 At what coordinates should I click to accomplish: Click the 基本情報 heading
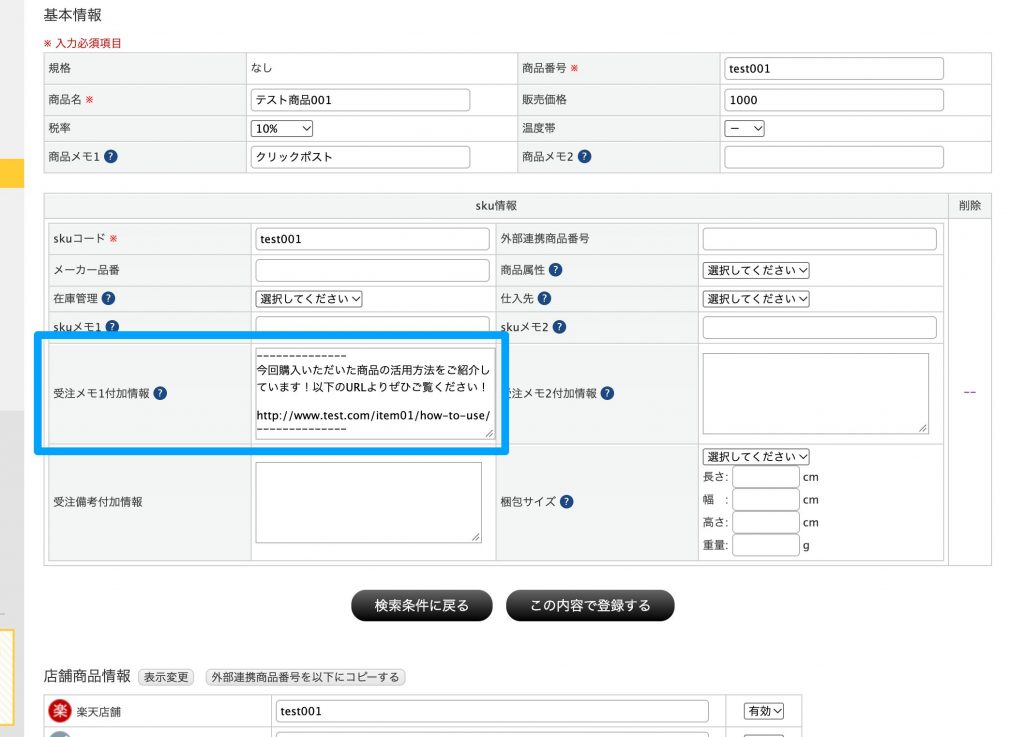(x=72, y=14)
